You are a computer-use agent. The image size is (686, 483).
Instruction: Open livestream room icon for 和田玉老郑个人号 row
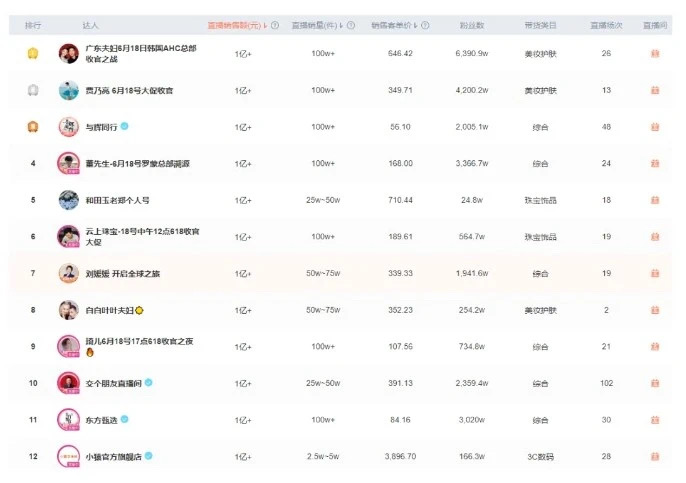coord(655,200)
